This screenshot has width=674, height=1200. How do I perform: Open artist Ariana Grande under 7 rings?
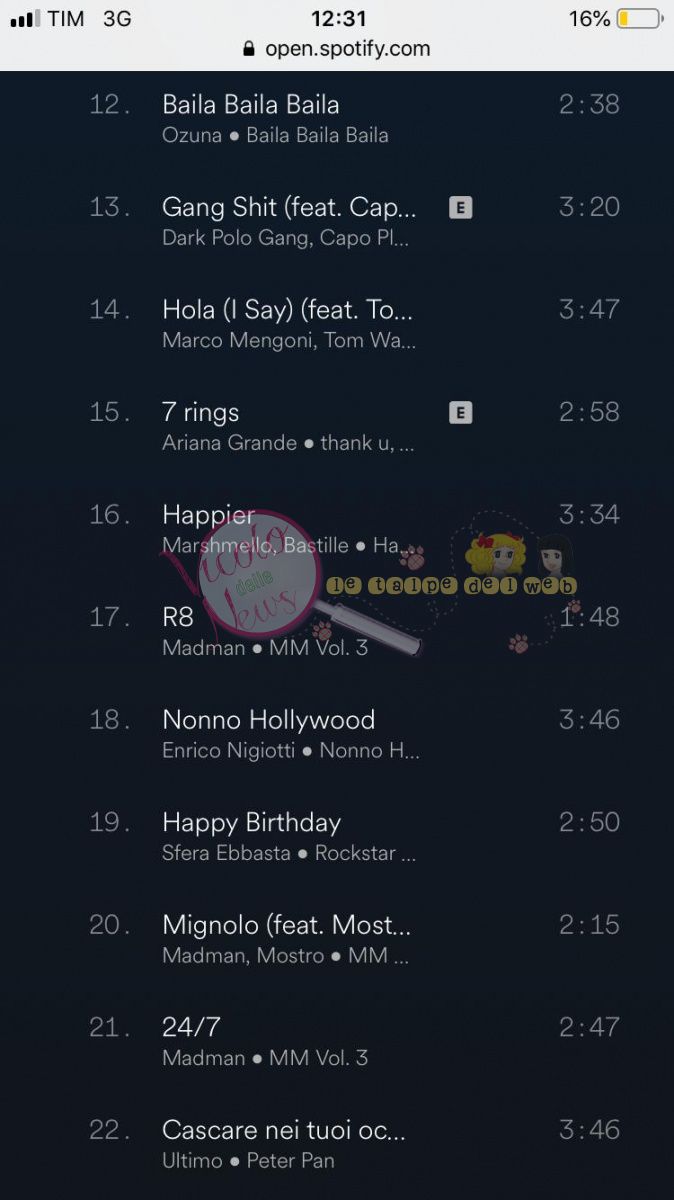[x=230, y=443]
